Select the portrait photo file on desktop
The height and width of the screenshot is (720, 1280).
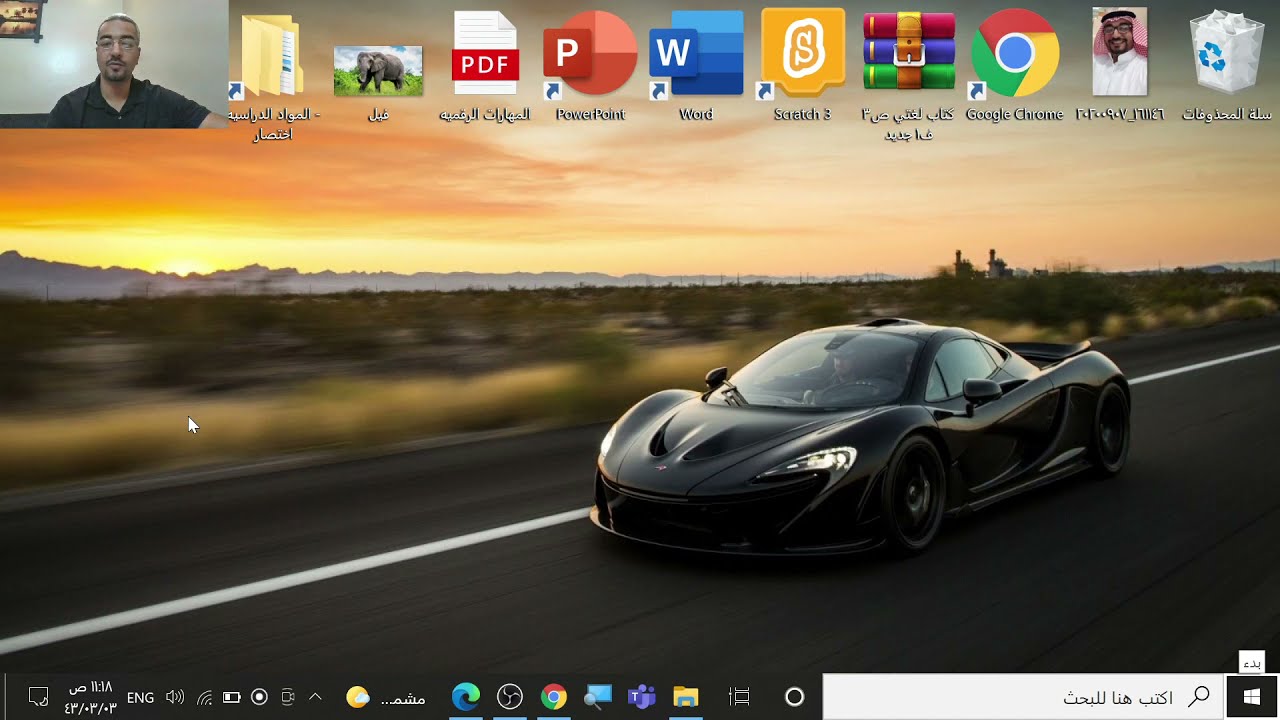(x=1120, y=65)
